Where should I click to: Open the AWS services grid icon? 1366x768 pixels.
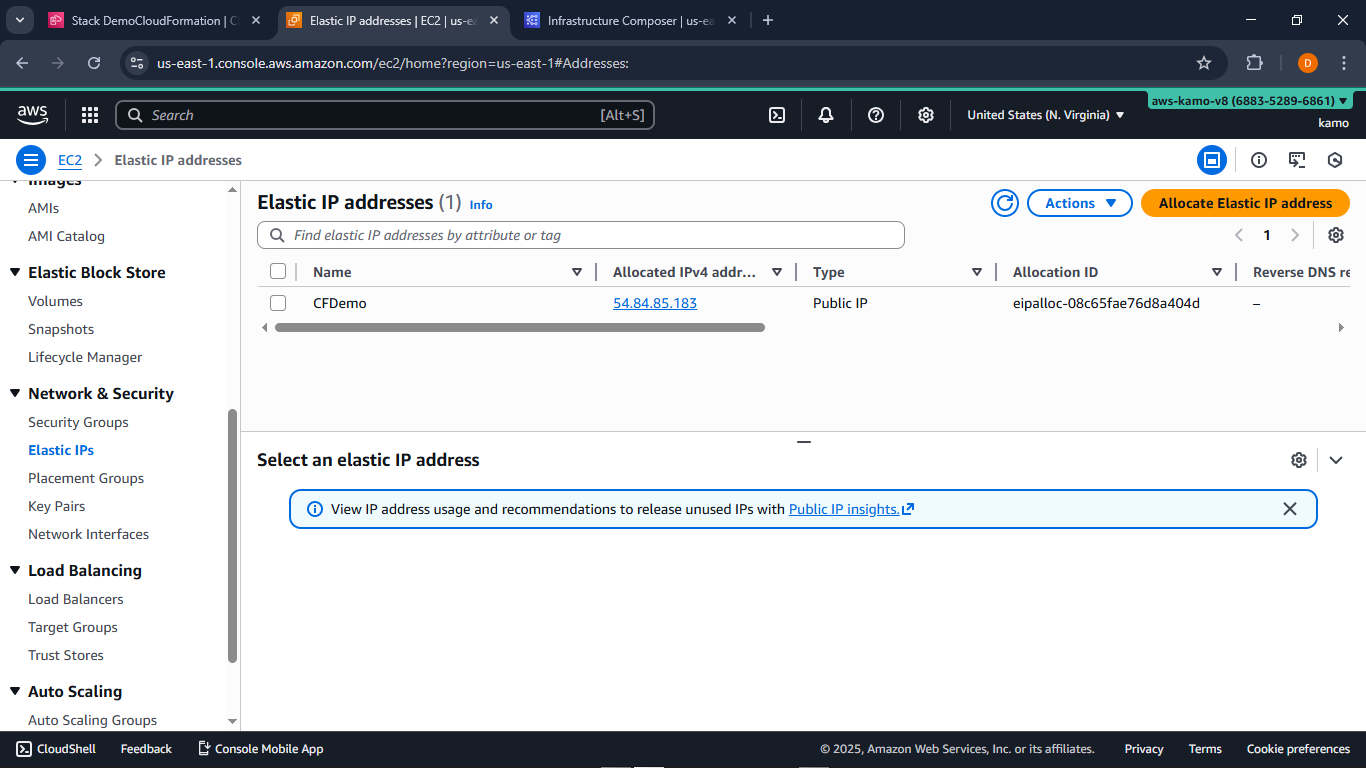point(90,115)
